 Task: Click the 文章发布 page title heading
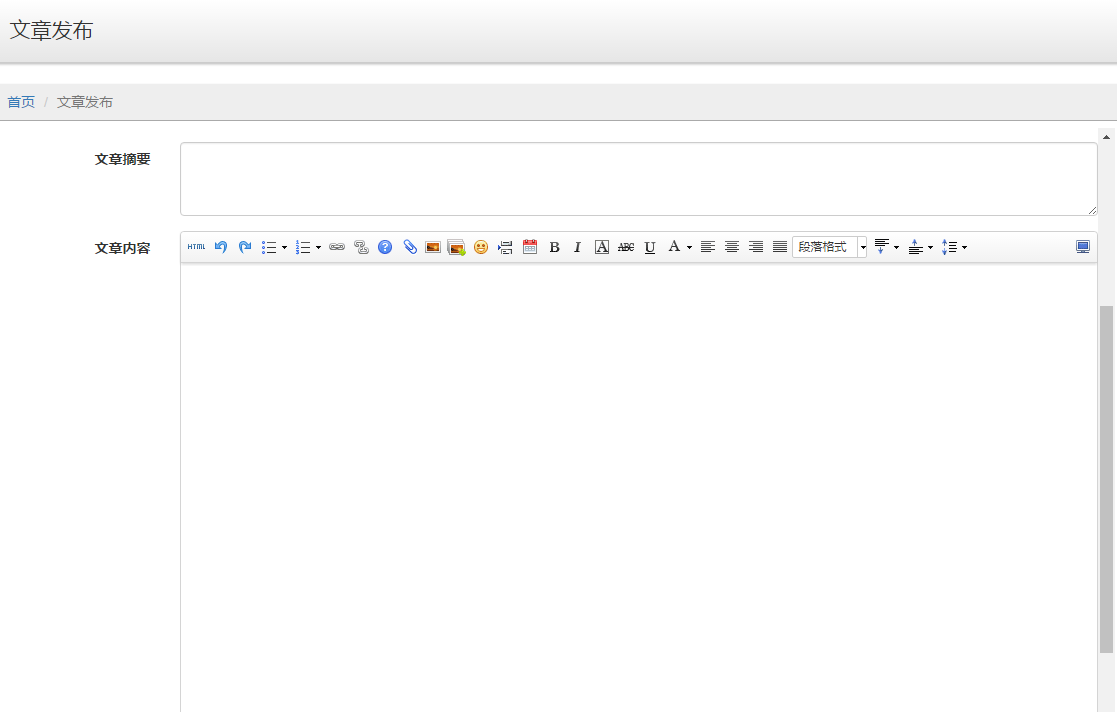[x=51, y=31]
